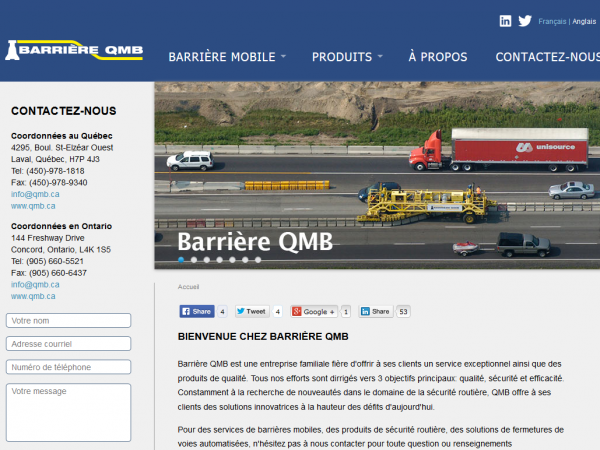Click the Barrière QMB banner slide image

377,175
